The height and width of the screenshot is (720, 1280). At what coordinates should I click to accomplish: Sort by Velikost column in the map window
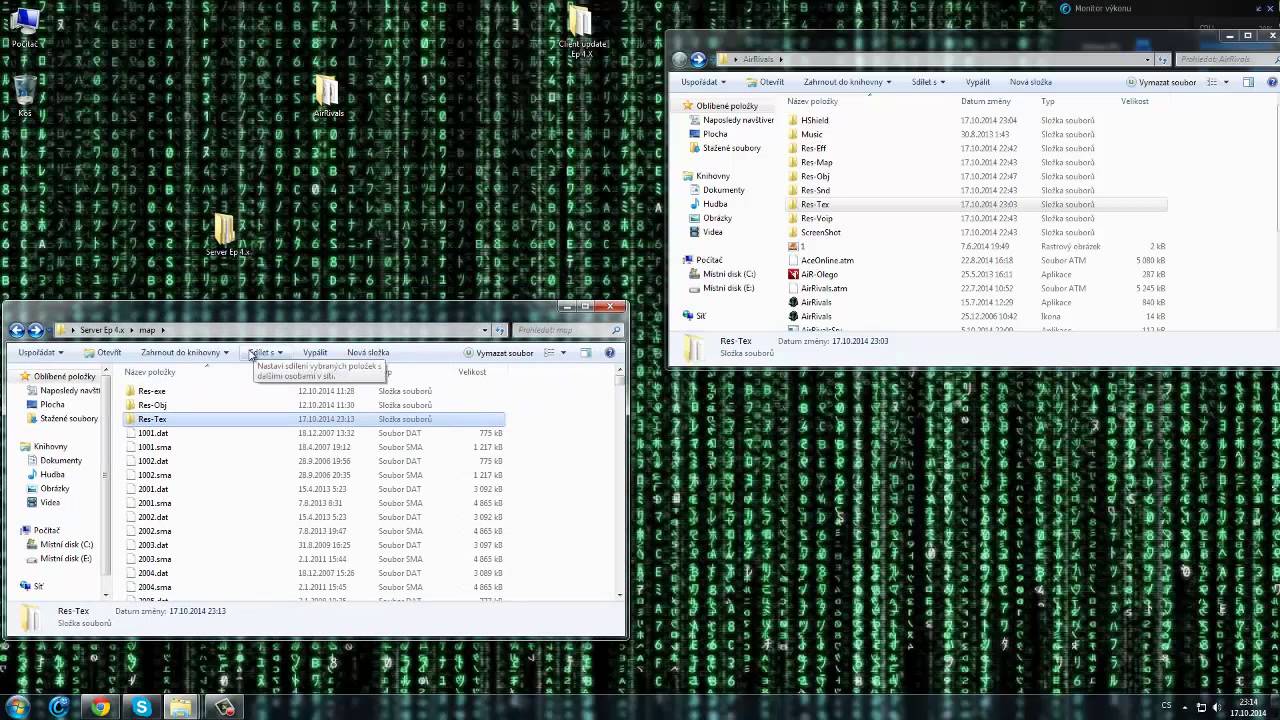point(472,372)
